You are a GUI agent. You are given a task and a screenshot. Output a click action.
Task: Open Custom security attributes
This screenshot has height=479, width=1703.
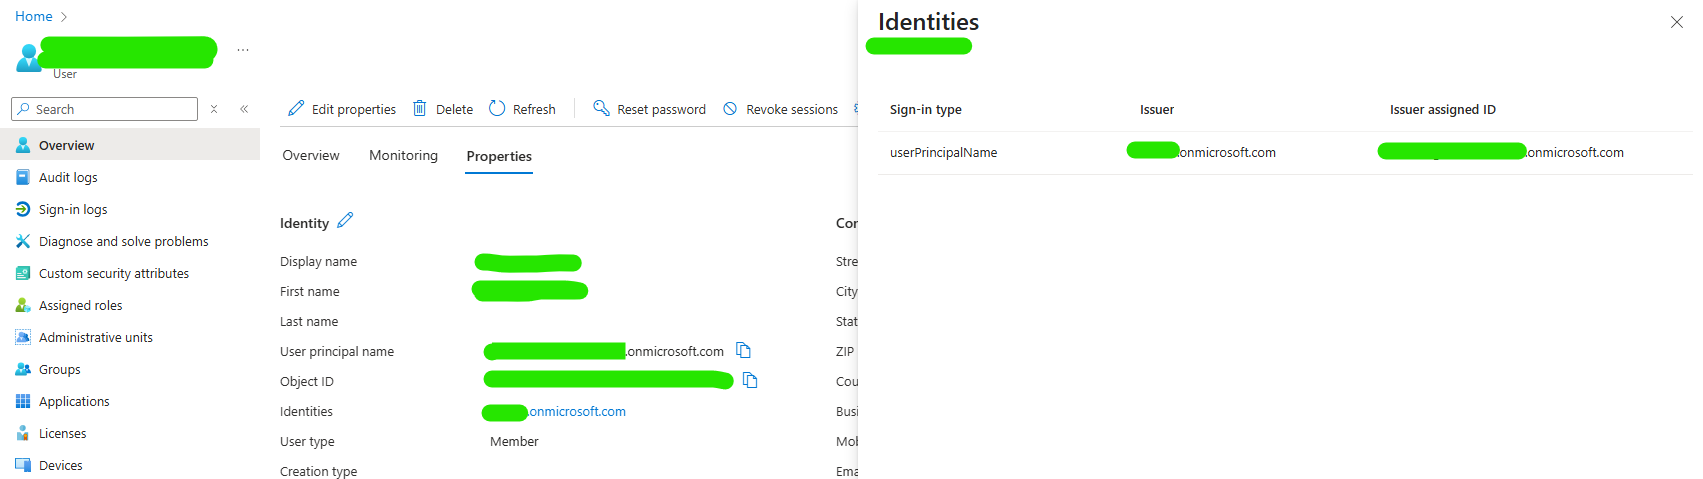click(113, 273)
